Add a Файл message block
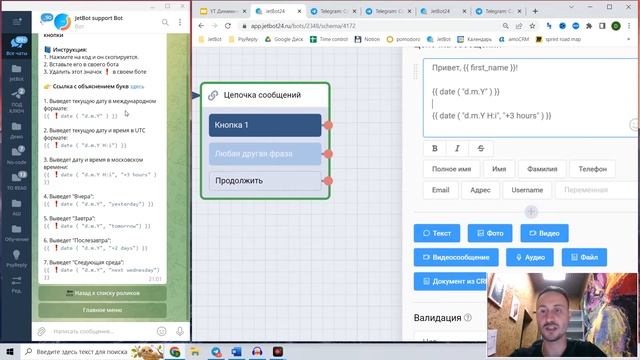The width and height of the screenshot is (640, 360). click(584, 257)
